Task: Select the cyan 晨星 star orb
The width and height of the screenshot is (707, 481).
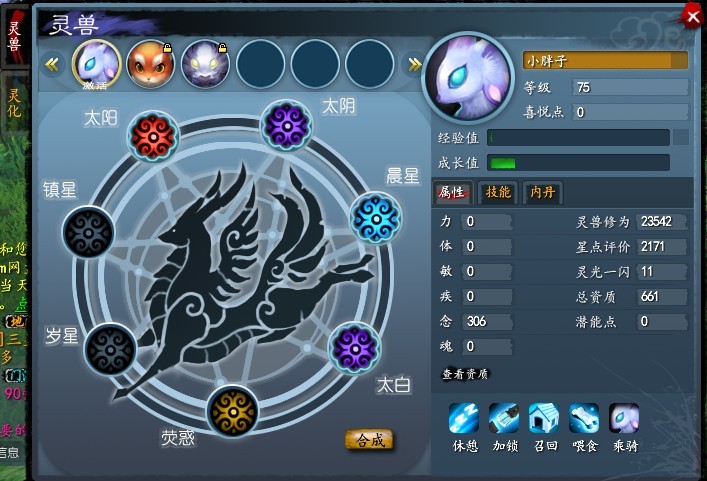Action: pyautogui.click(x=376, y=219)
